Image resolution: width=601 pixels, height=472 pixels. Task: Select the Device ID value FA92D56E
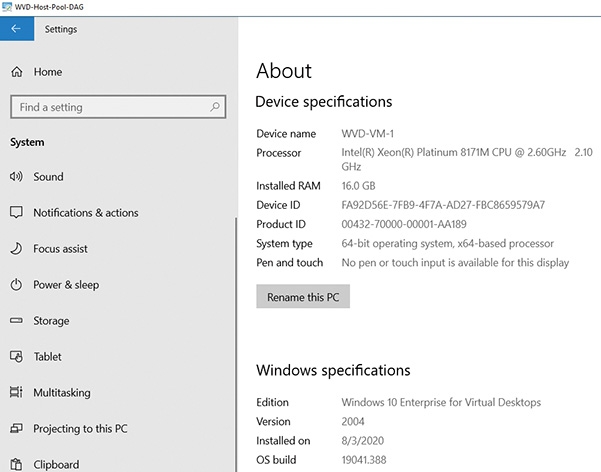click(443, 205)
